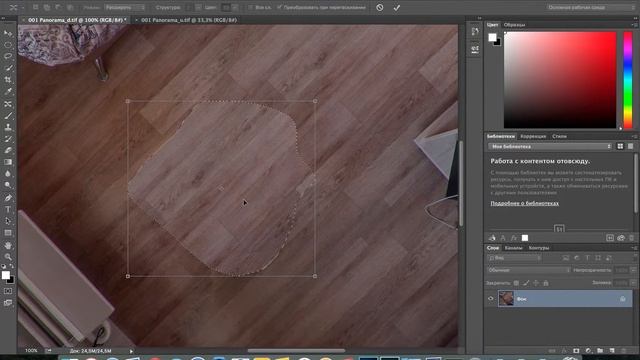Select the History Brush tool
This screenshot has width=640, height=360.
8,139
